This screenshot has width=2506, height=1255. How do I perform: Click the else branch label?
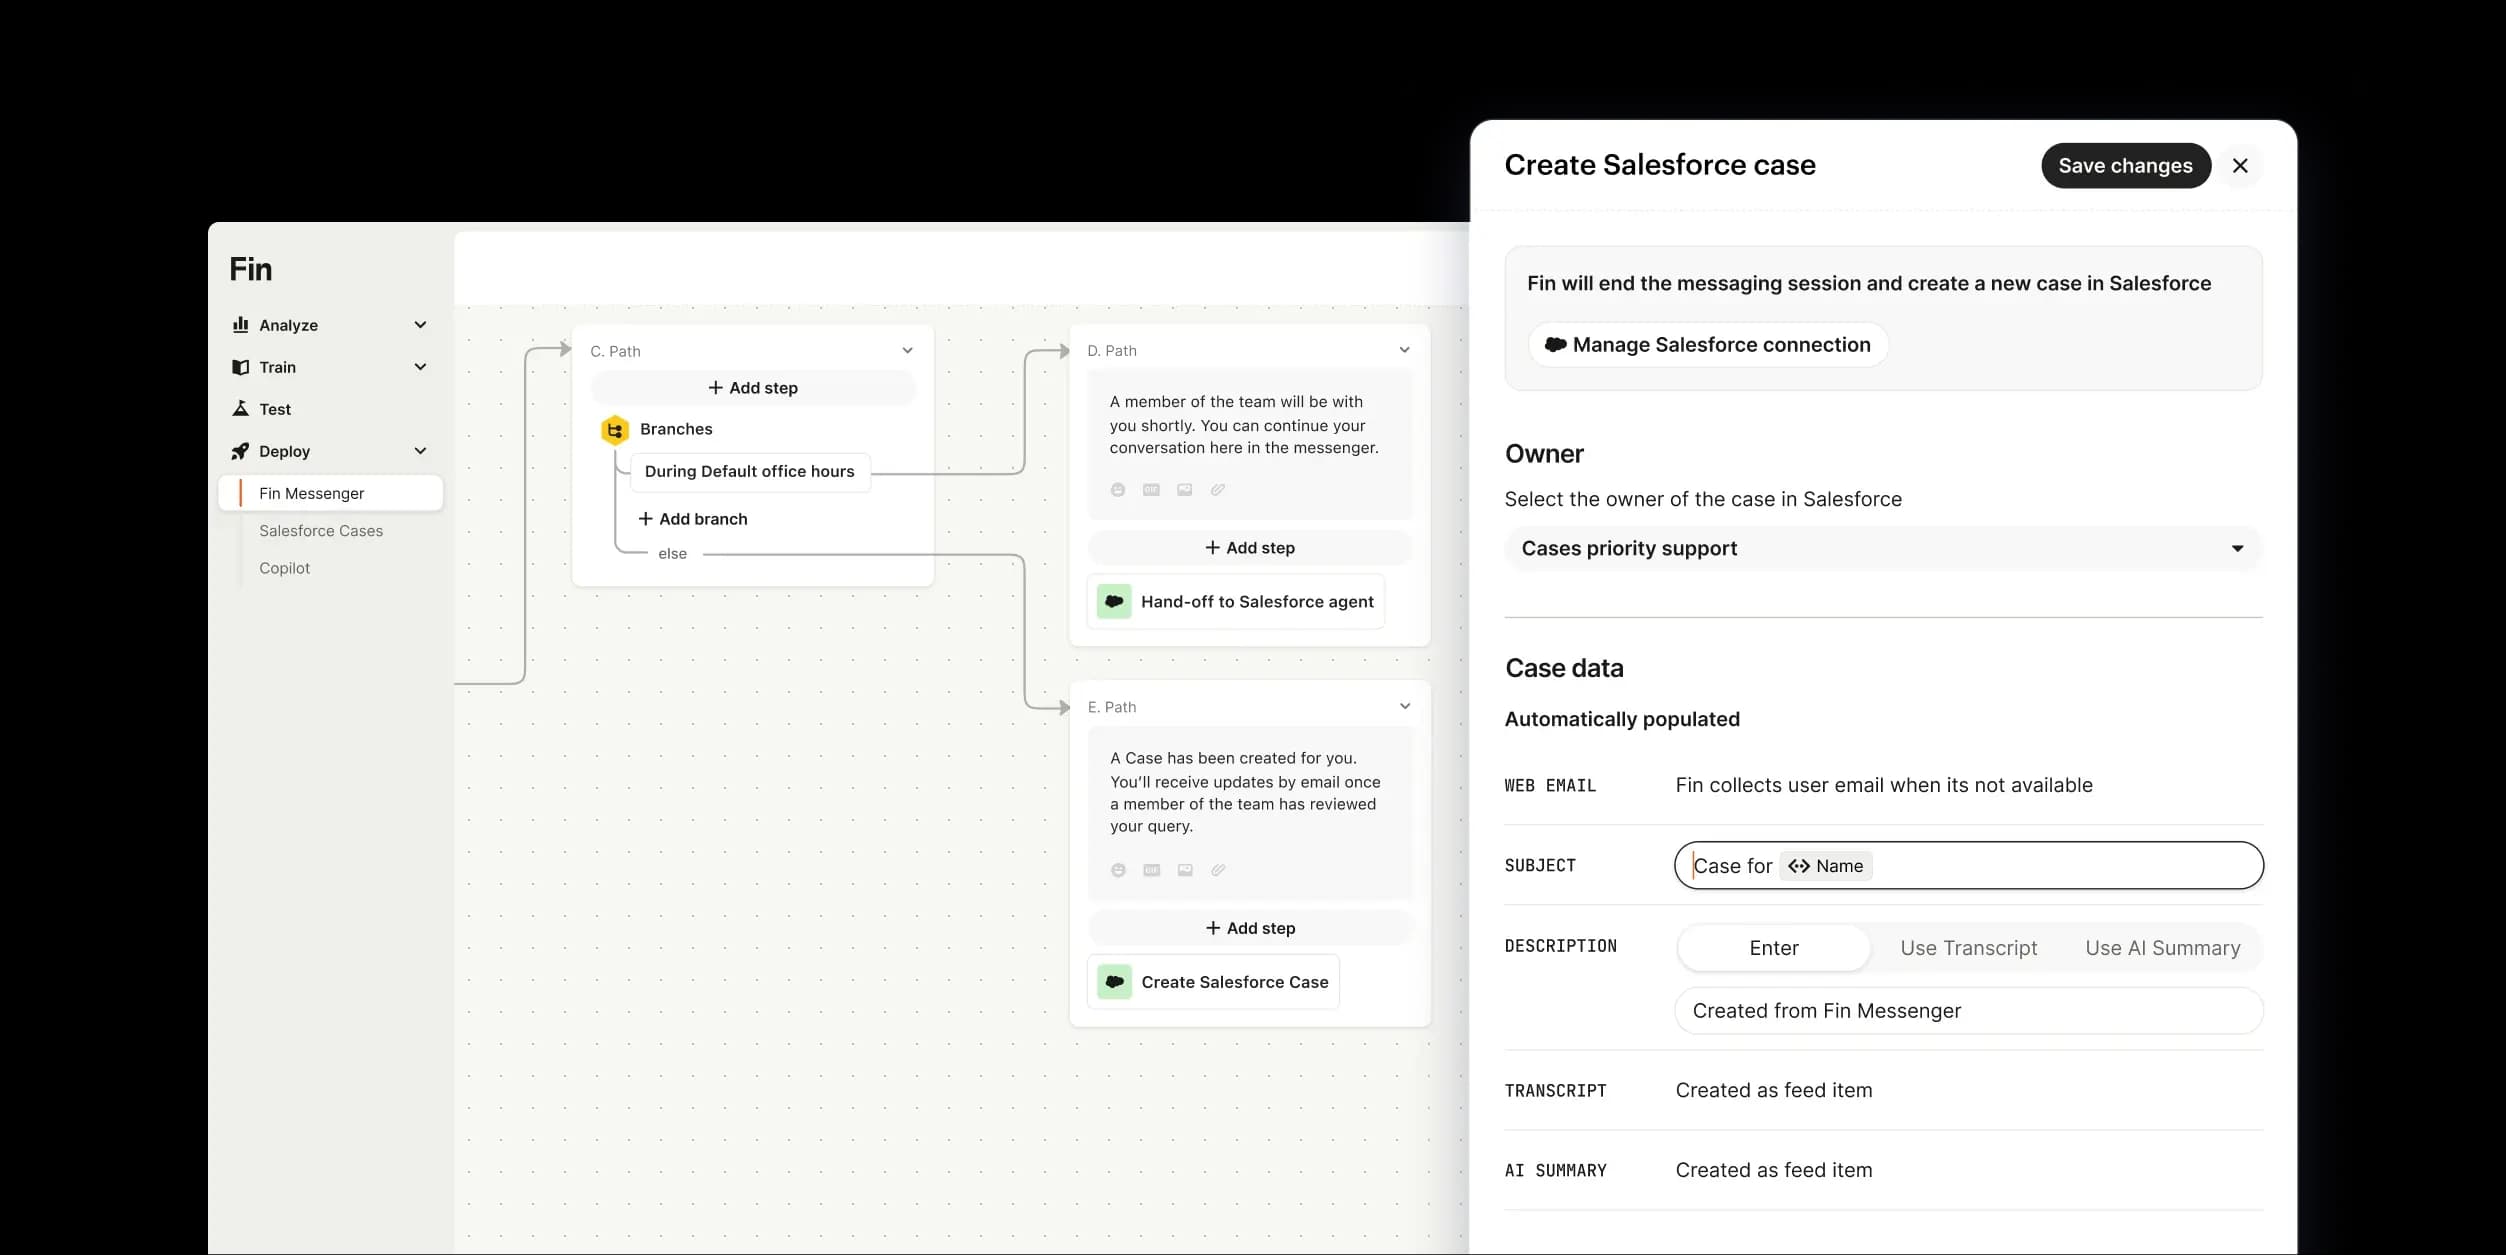point(672,554)
